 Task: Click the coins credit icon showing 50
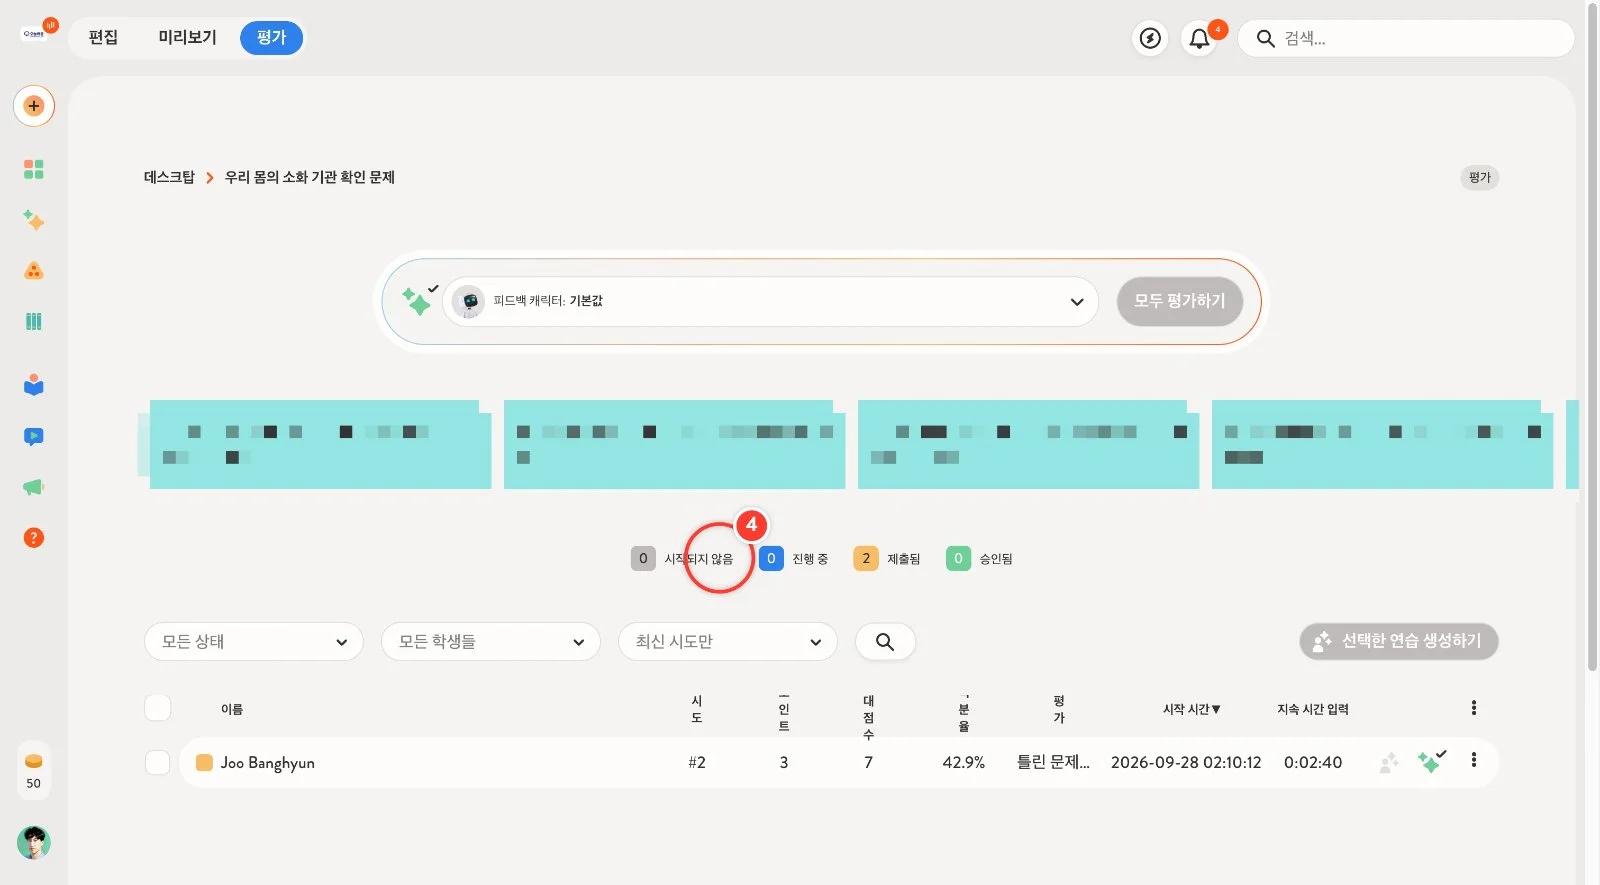pyautogui.click(x=34, y=771)
